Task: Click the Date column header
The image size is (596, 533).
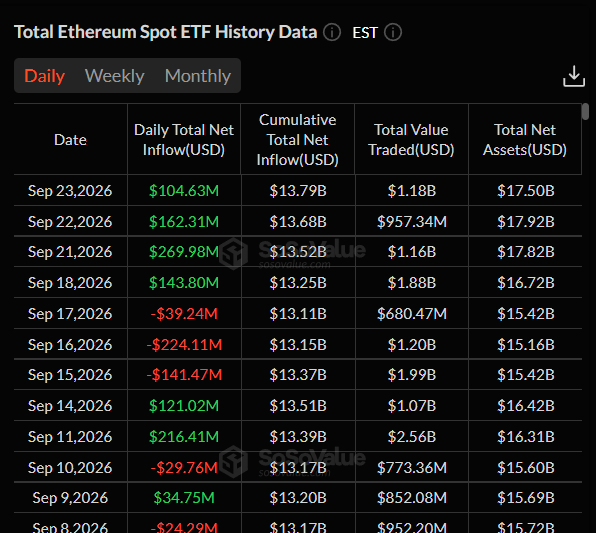Action: point(70,140)
